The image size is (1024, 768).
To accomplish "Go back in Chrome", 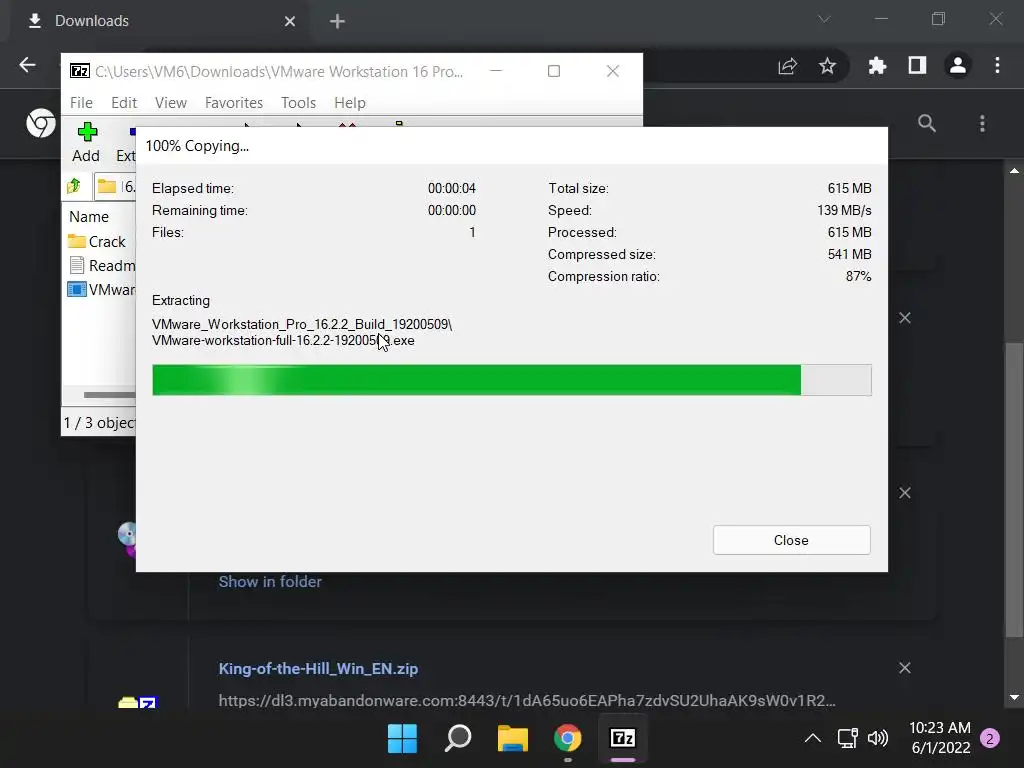I will tap(27, 65).
